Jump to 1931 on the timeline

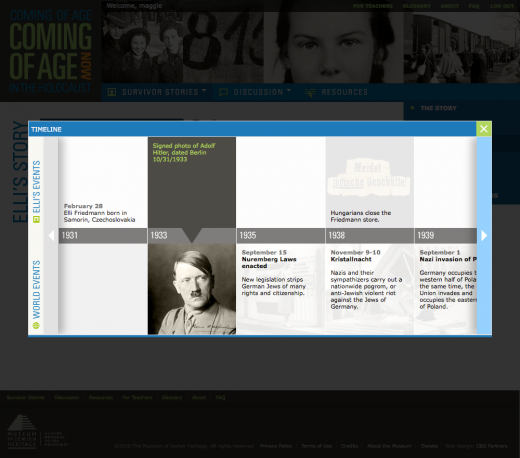coord(103,236)
